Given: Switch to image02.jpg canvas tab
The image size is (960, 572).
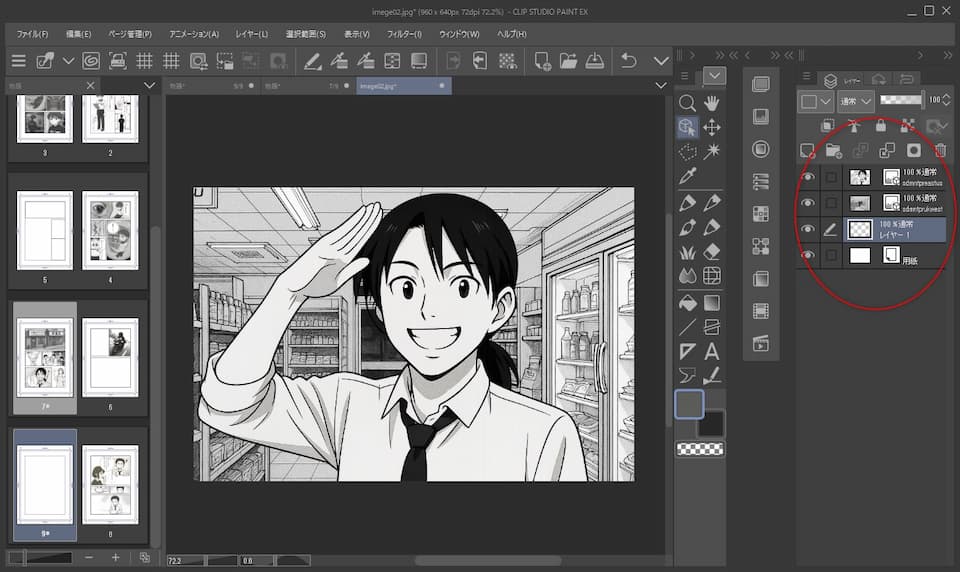Looking at the screenshot, I should pos(403,86).
